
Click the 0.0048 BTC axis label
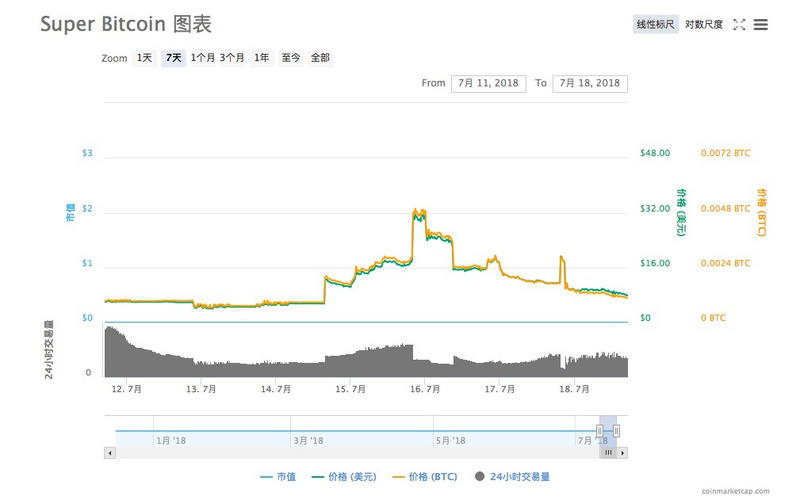pos(726,208)
